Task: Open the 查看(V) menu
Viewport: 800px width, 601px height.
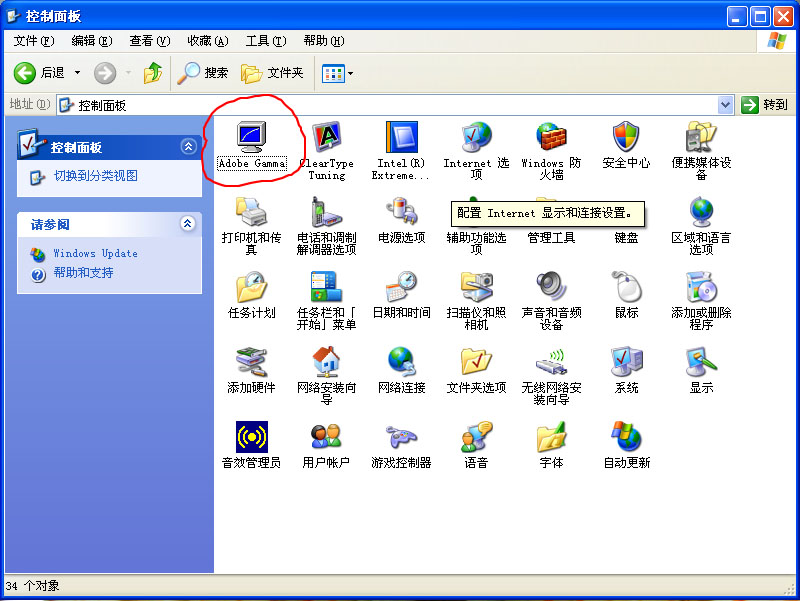Action: tap(149, 41)
